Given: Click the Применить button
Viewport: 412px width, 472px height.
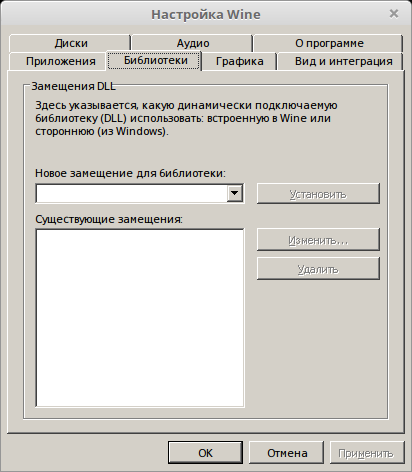Looking at the screenshot, I should (367, 453).
